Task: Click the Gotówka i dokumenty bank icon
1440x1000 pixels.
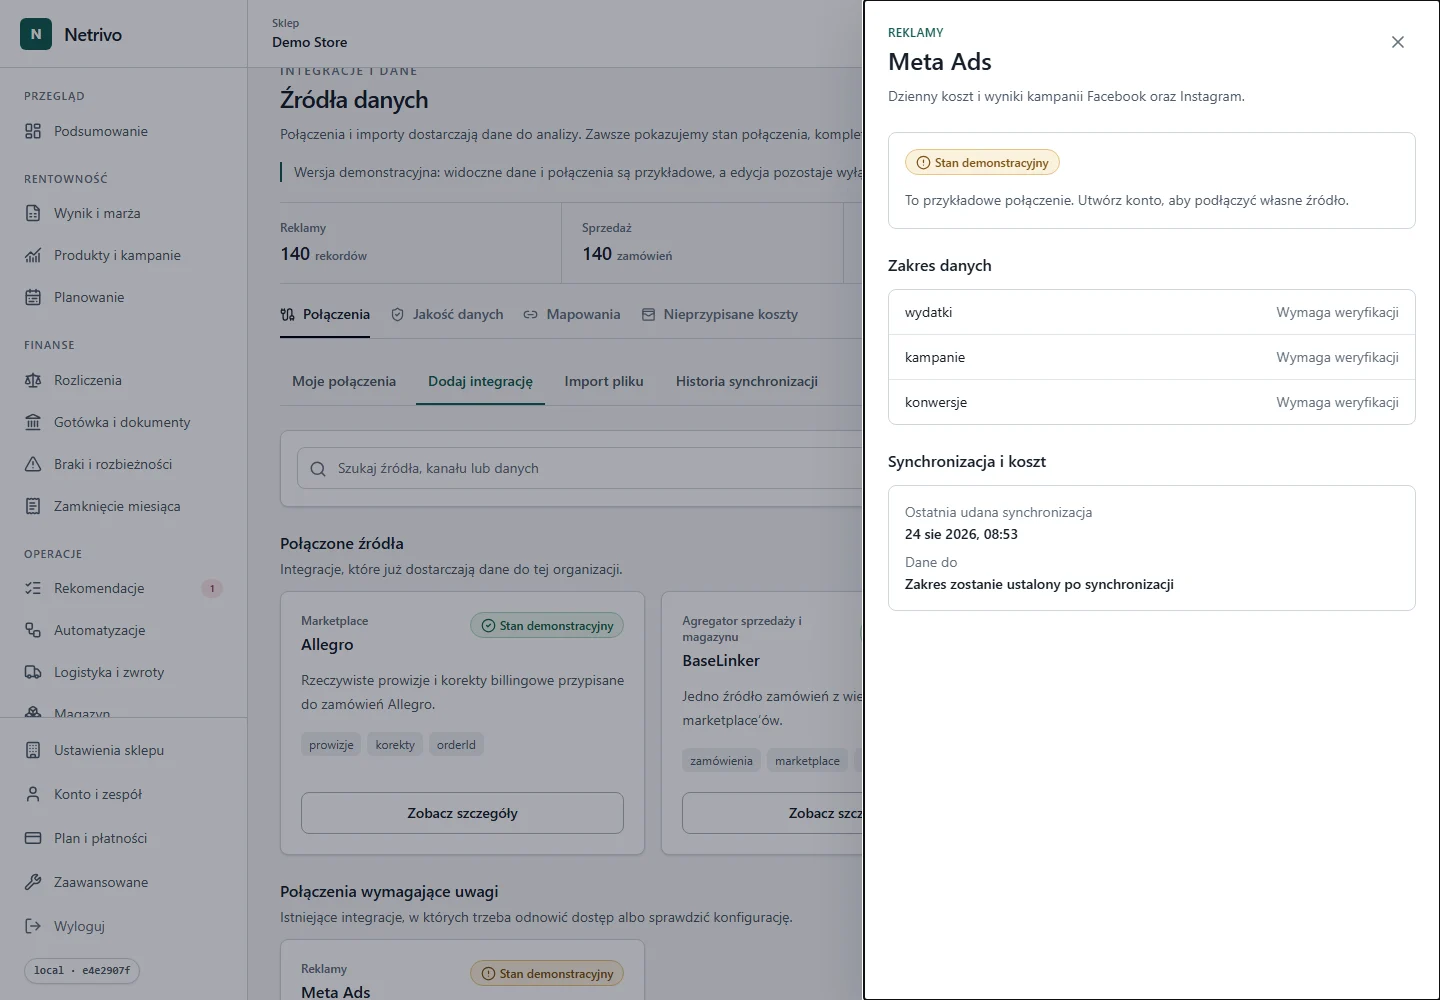Action: point(33,422)
